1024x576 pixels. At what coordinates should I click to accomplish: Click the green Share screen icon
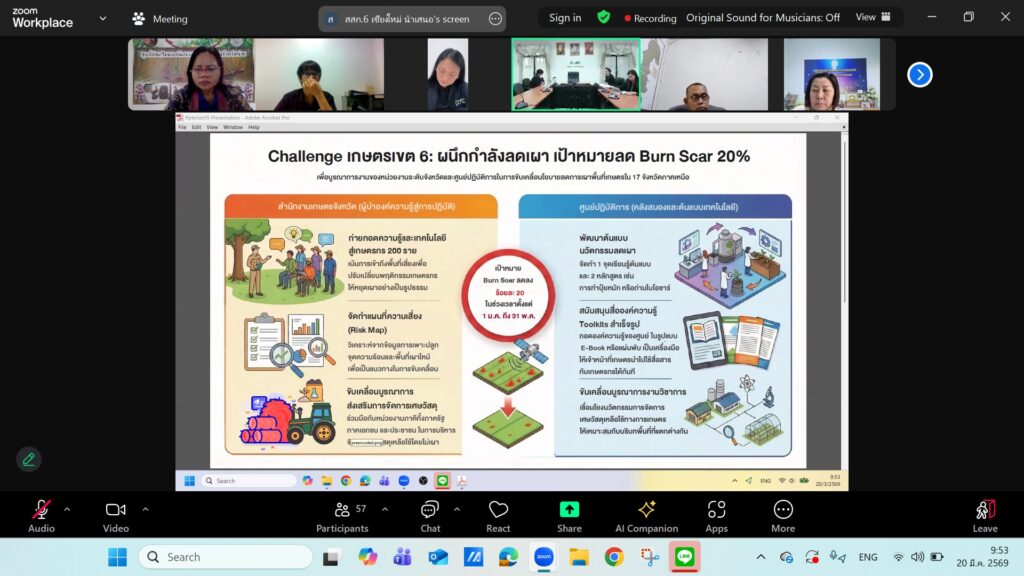tap(569, 510)
